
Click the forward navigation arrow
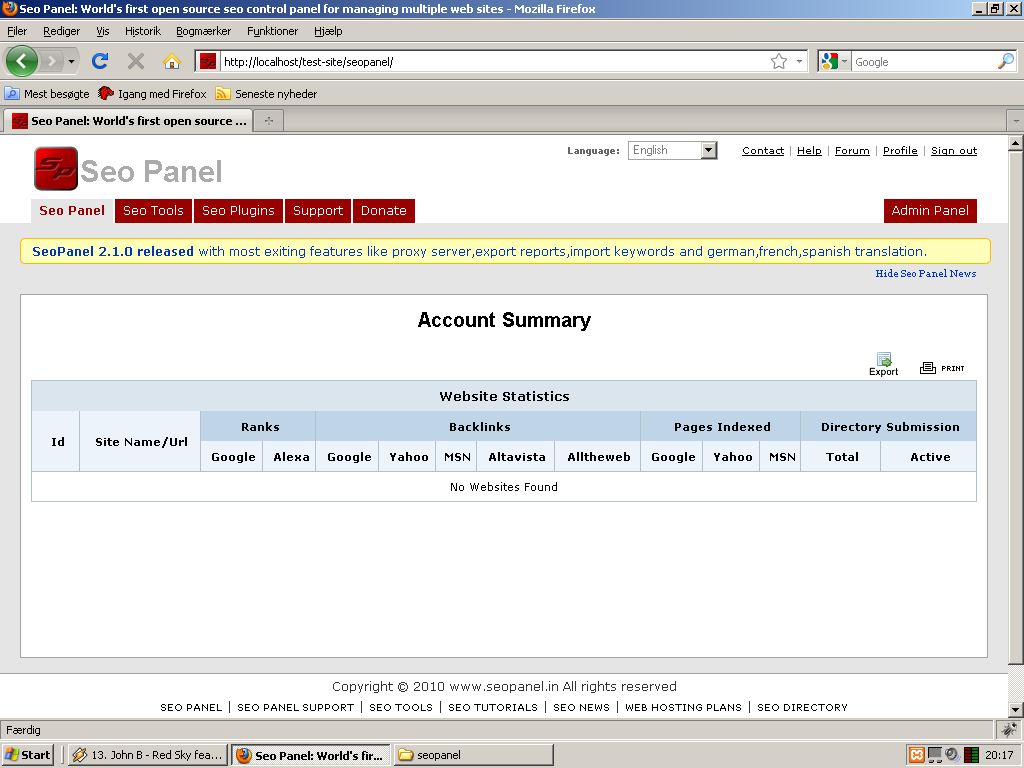[x=51, y=61]
